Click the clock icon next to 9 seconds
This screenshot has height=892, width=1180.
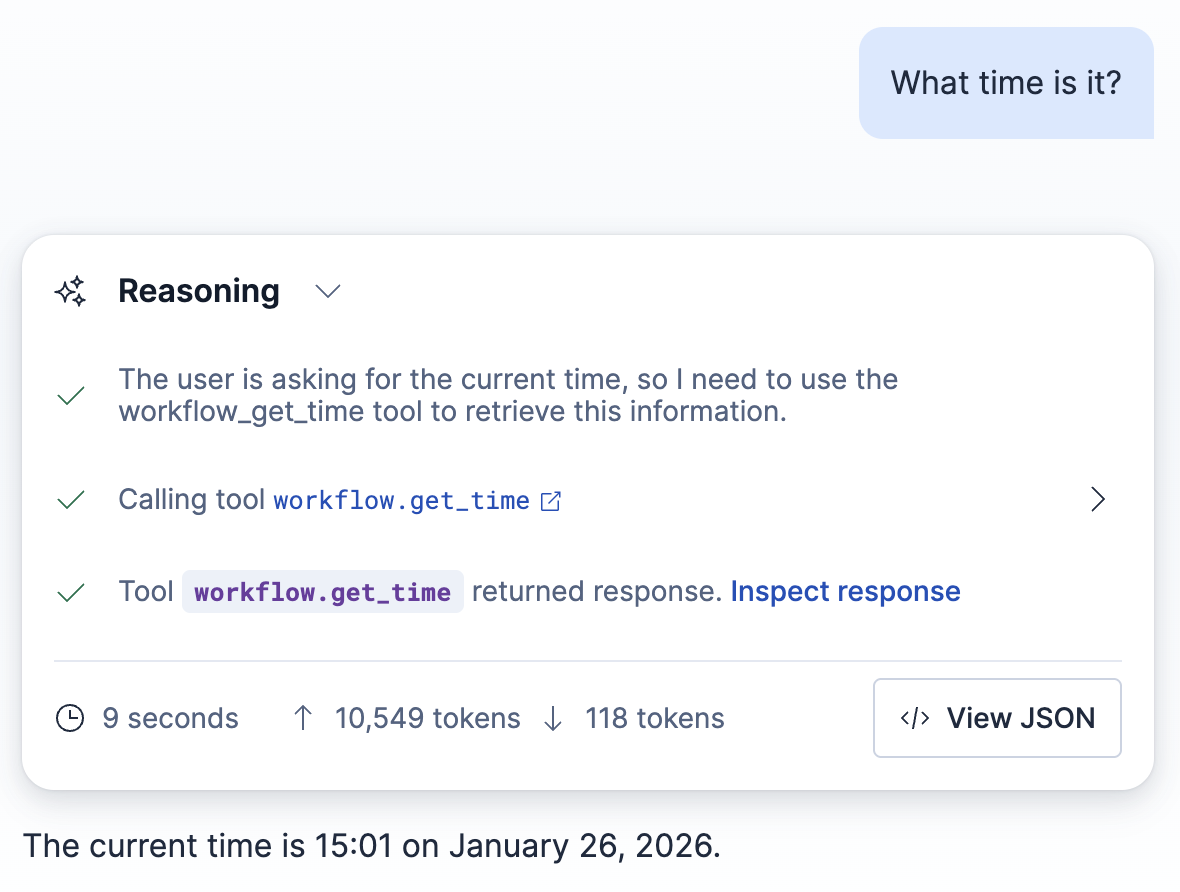pos(70,718)
